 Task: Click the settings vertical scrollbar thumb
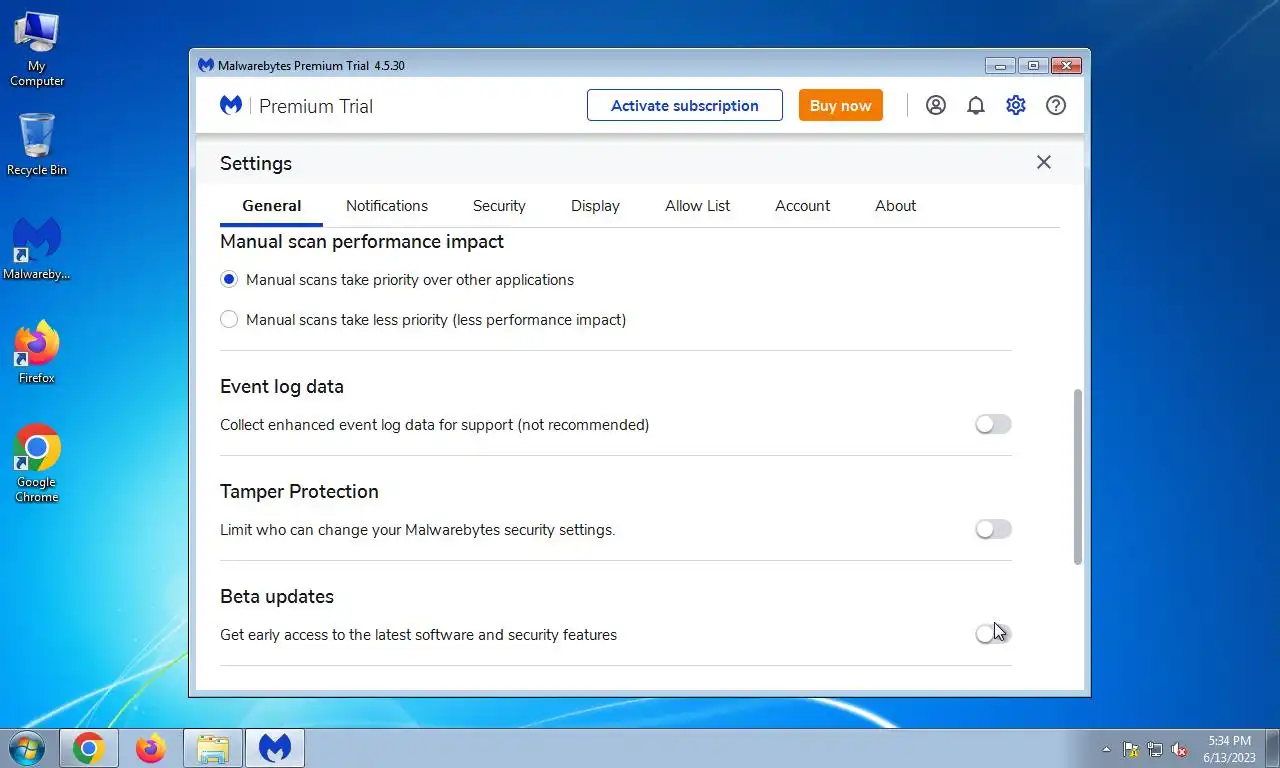click(x=1078, y=477)
